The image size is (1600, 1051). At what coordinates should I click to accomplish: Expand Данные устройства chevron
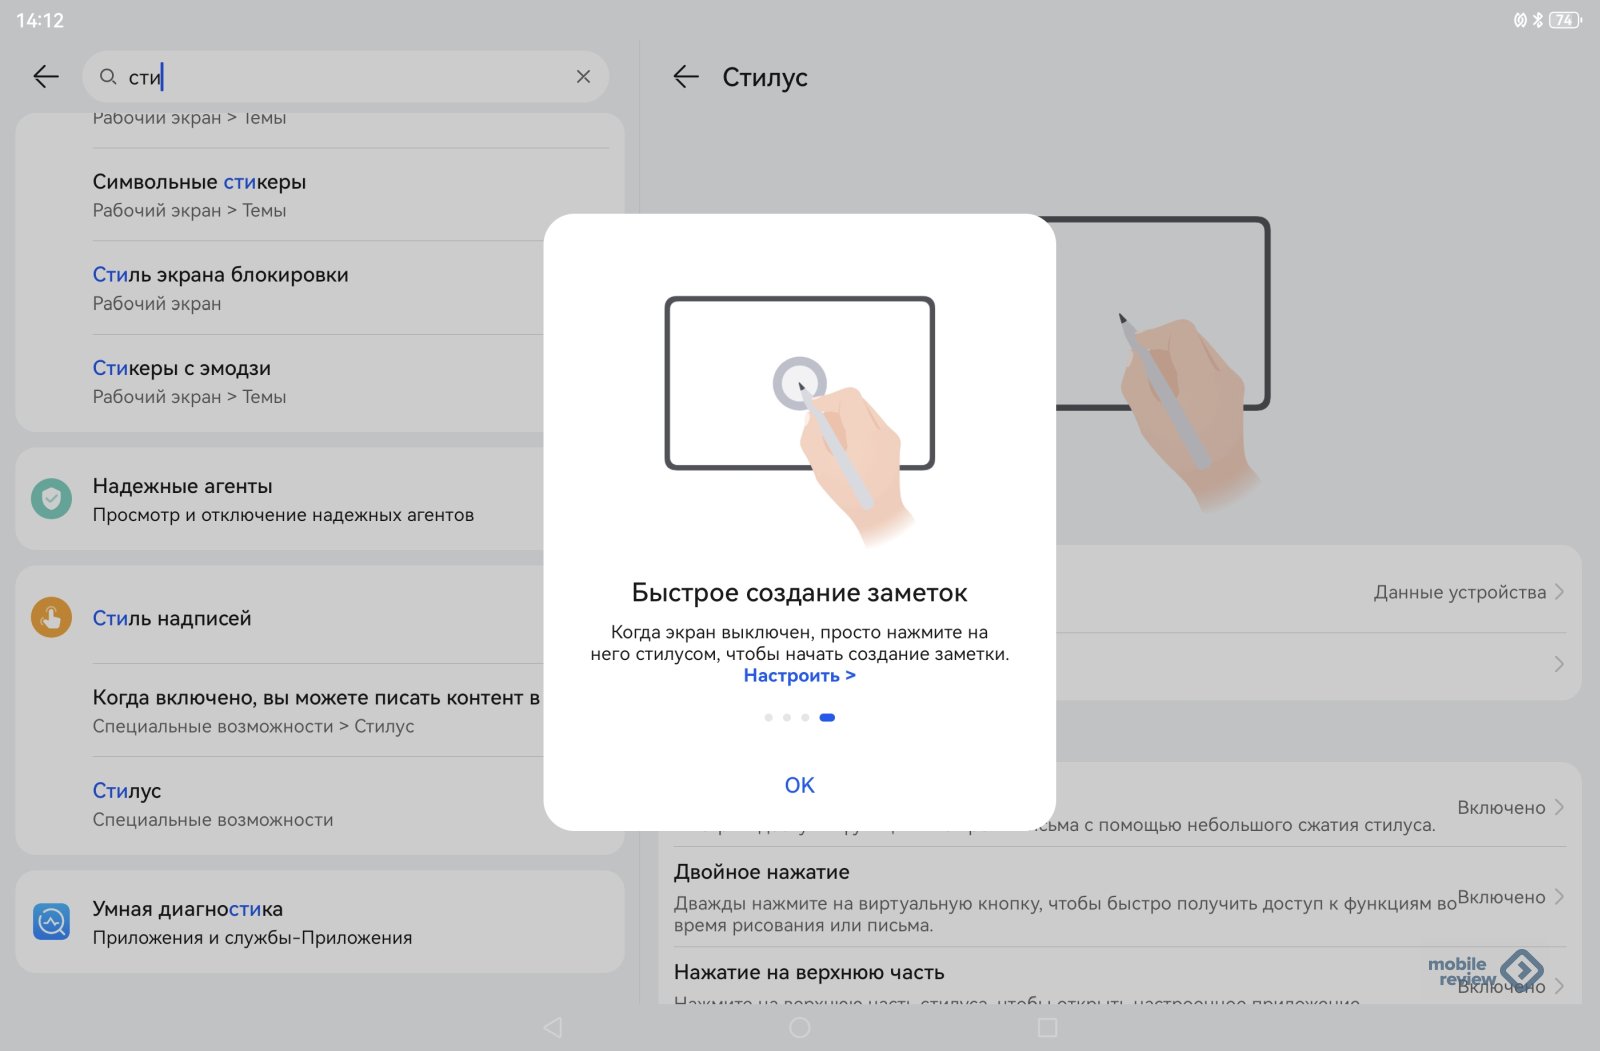point(1558,592)
